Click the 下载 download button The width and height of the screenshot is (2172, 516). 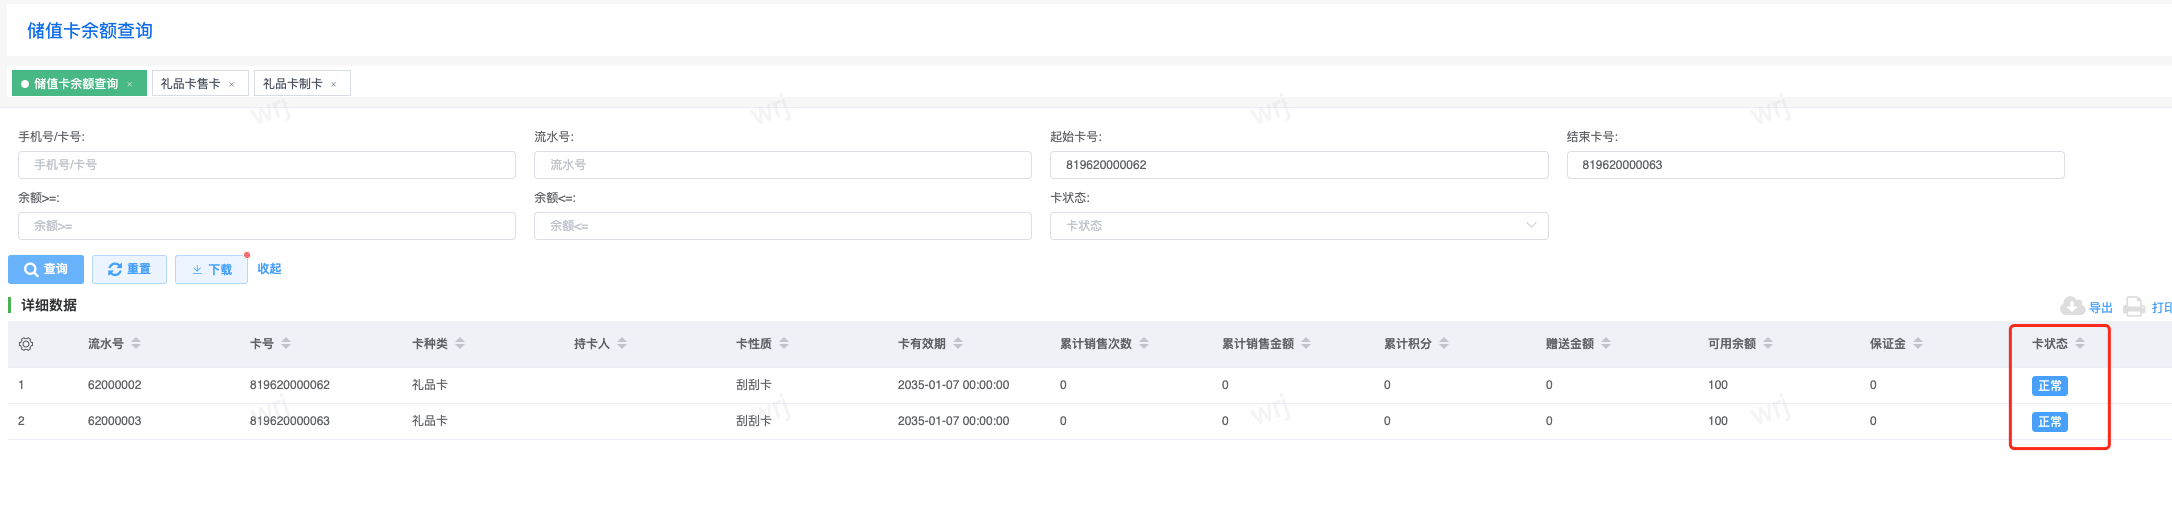point(211,269)
